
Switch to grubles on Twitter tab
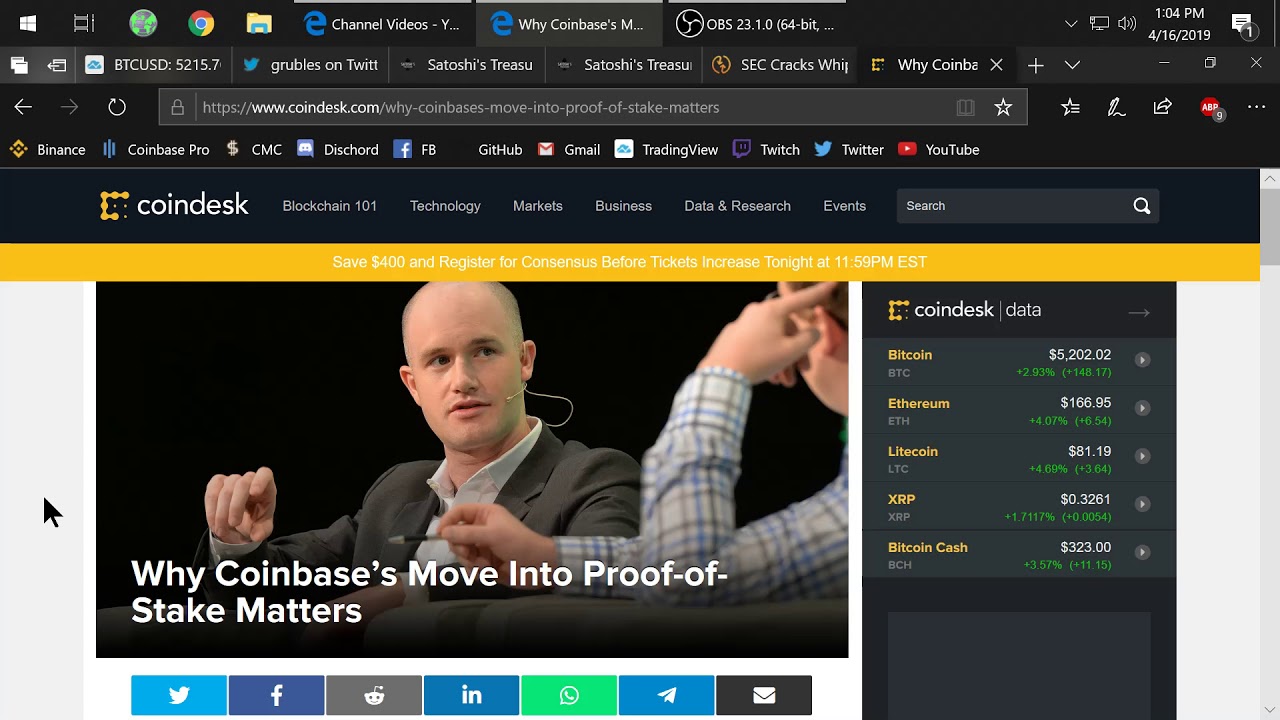pyautogui.click(x=311, y=65)
